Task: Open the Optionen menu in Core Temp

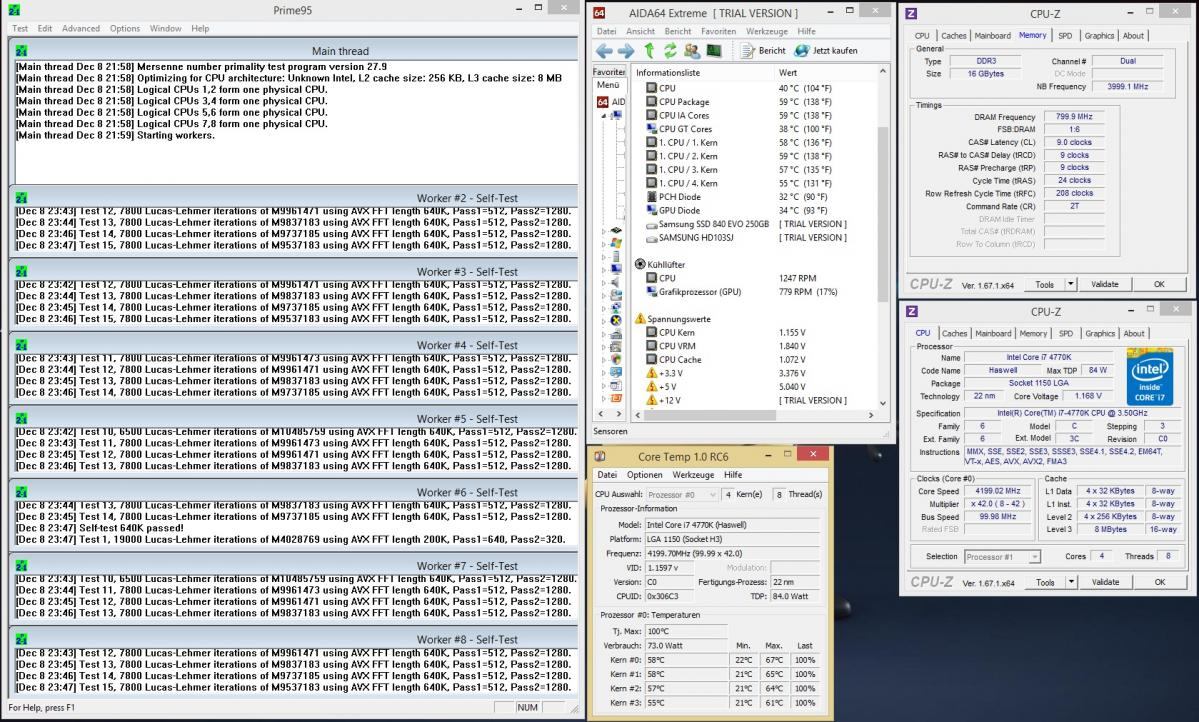Action: [645, 475]
